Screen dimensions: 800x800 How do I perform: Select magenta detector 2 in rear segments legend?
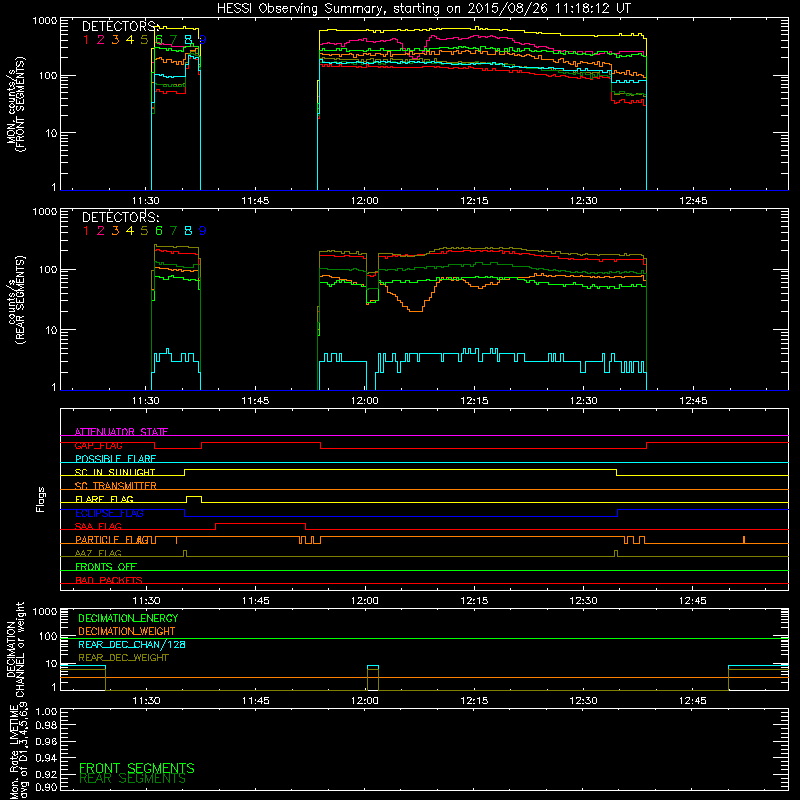point(101,231)
